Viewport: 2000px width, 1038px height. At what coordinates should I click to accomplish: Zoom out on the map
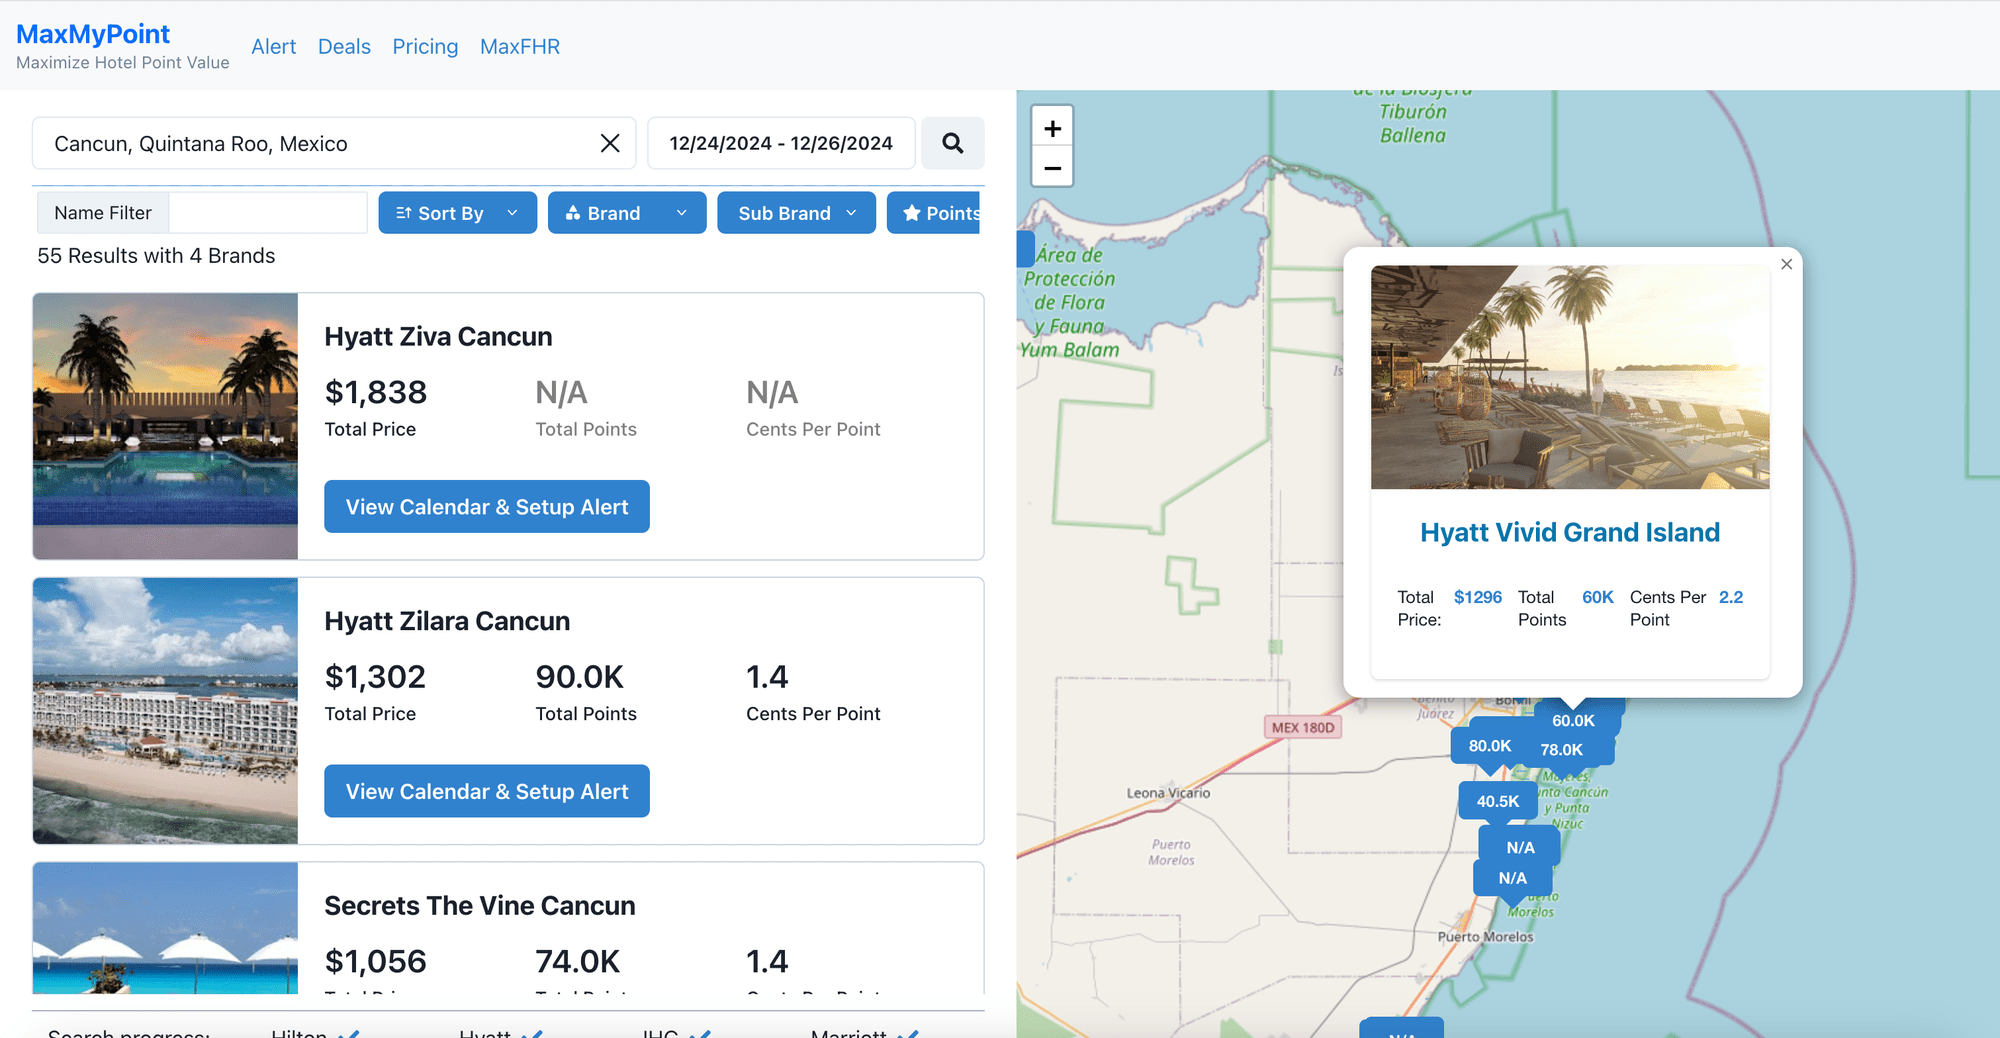click(x=1052, y=168)
